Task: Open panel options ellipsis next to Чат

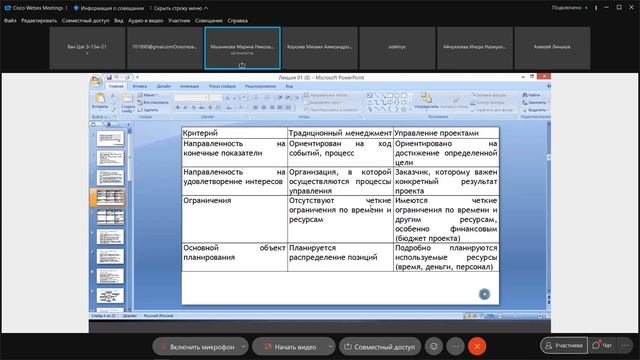Action: point(625,345)
